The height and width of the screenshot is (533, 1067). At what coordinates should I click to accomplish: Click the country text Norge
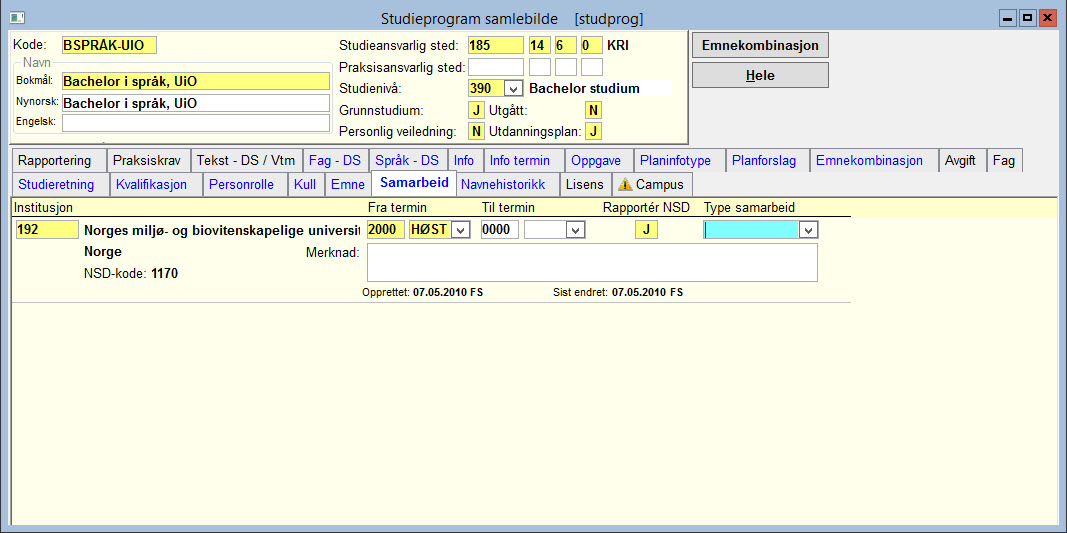point(102,251)
